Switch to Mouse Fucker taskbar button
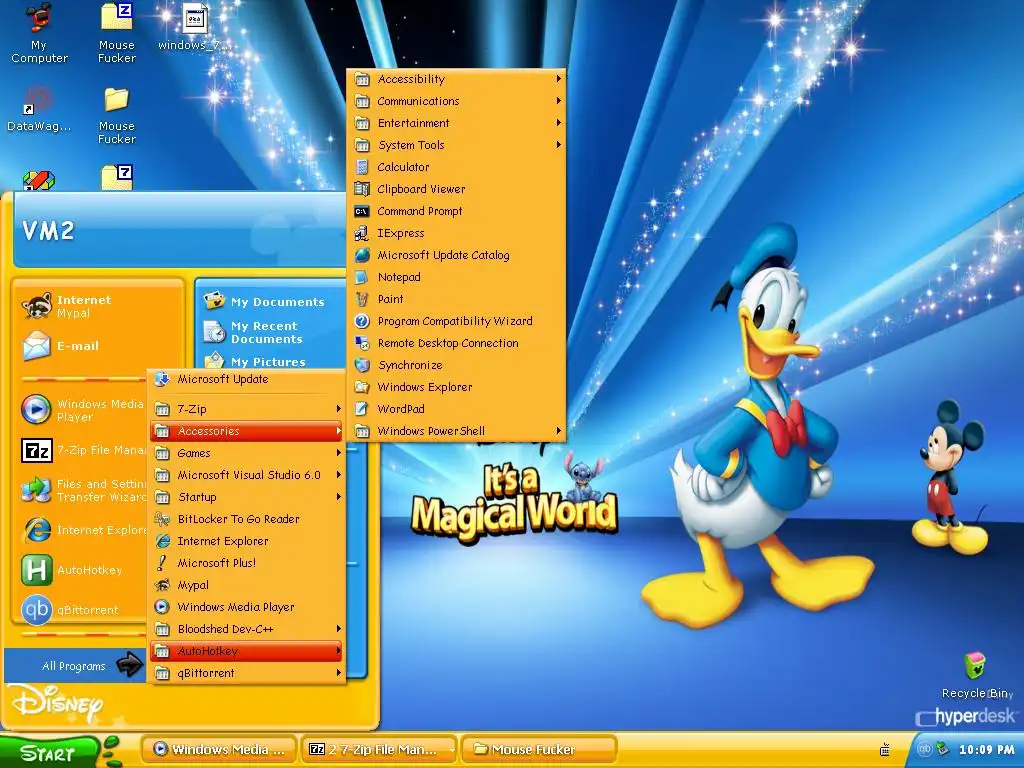 click(x=539, y=750)
